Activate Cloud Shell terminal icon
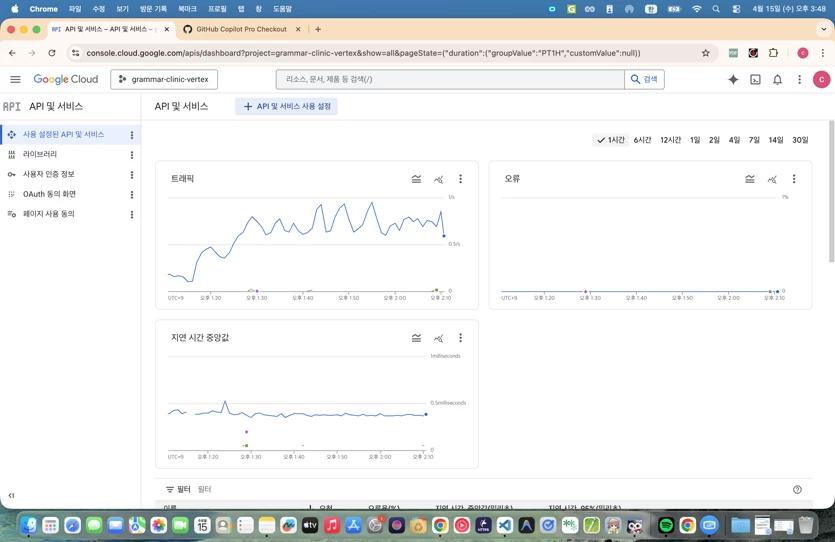This screenshot has width=835, height=542. (x=755, y=79)
